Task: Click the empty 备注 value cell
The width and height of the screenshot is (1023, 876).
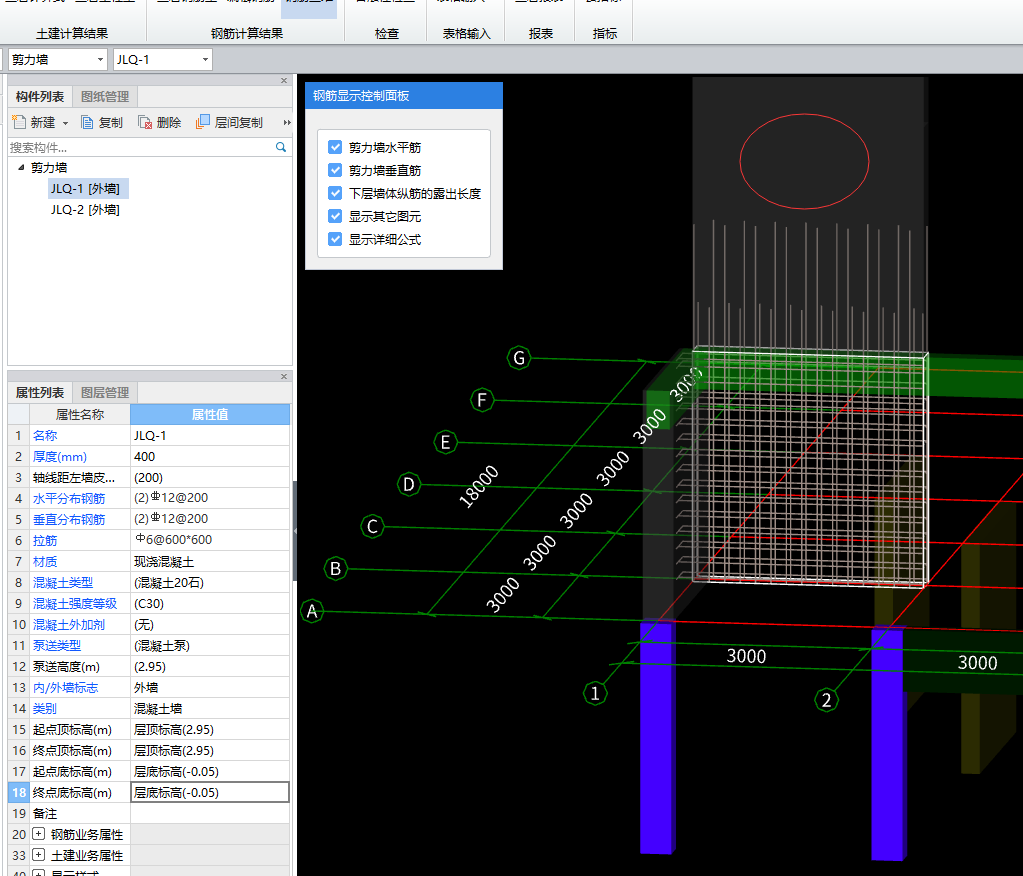Action: 210,813
